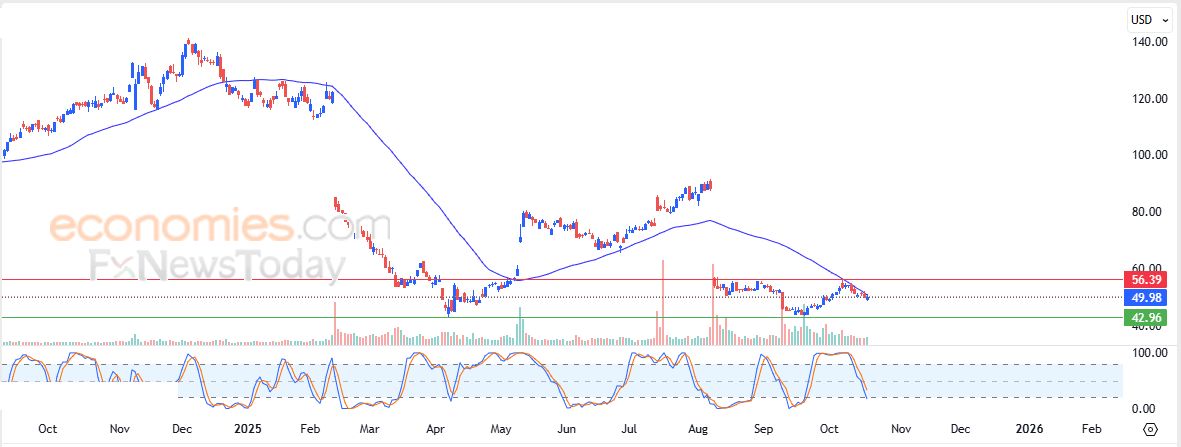Open the USD currency dropdown
This screenshot has height=447, width=1181.
1147,19
